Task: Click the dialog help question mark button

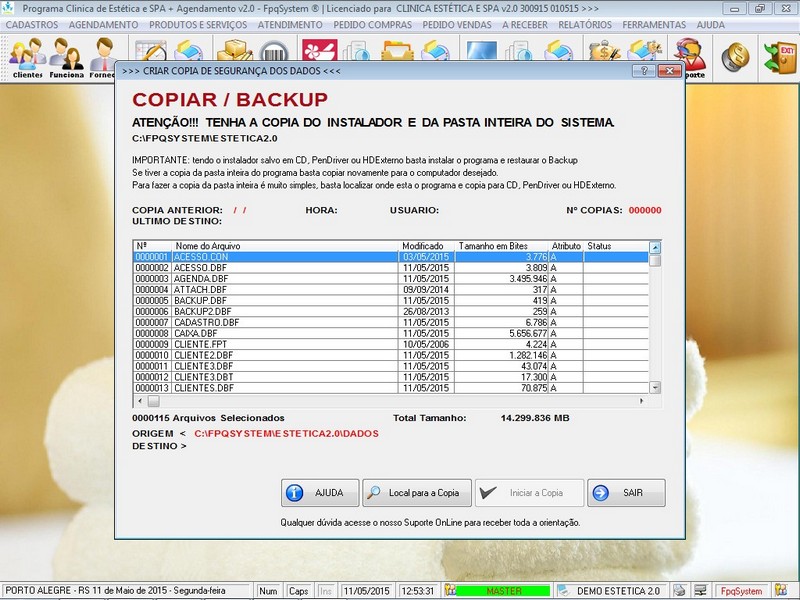Action: click(x=644, y=71)
